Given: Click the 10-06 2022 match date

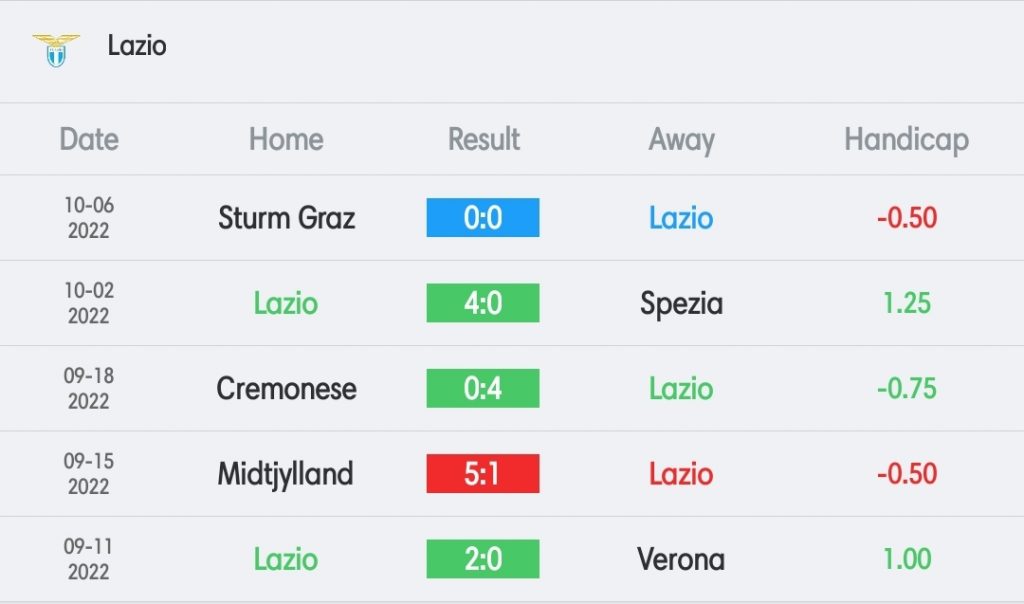Looking at the screenshot, I should [89, 217].
